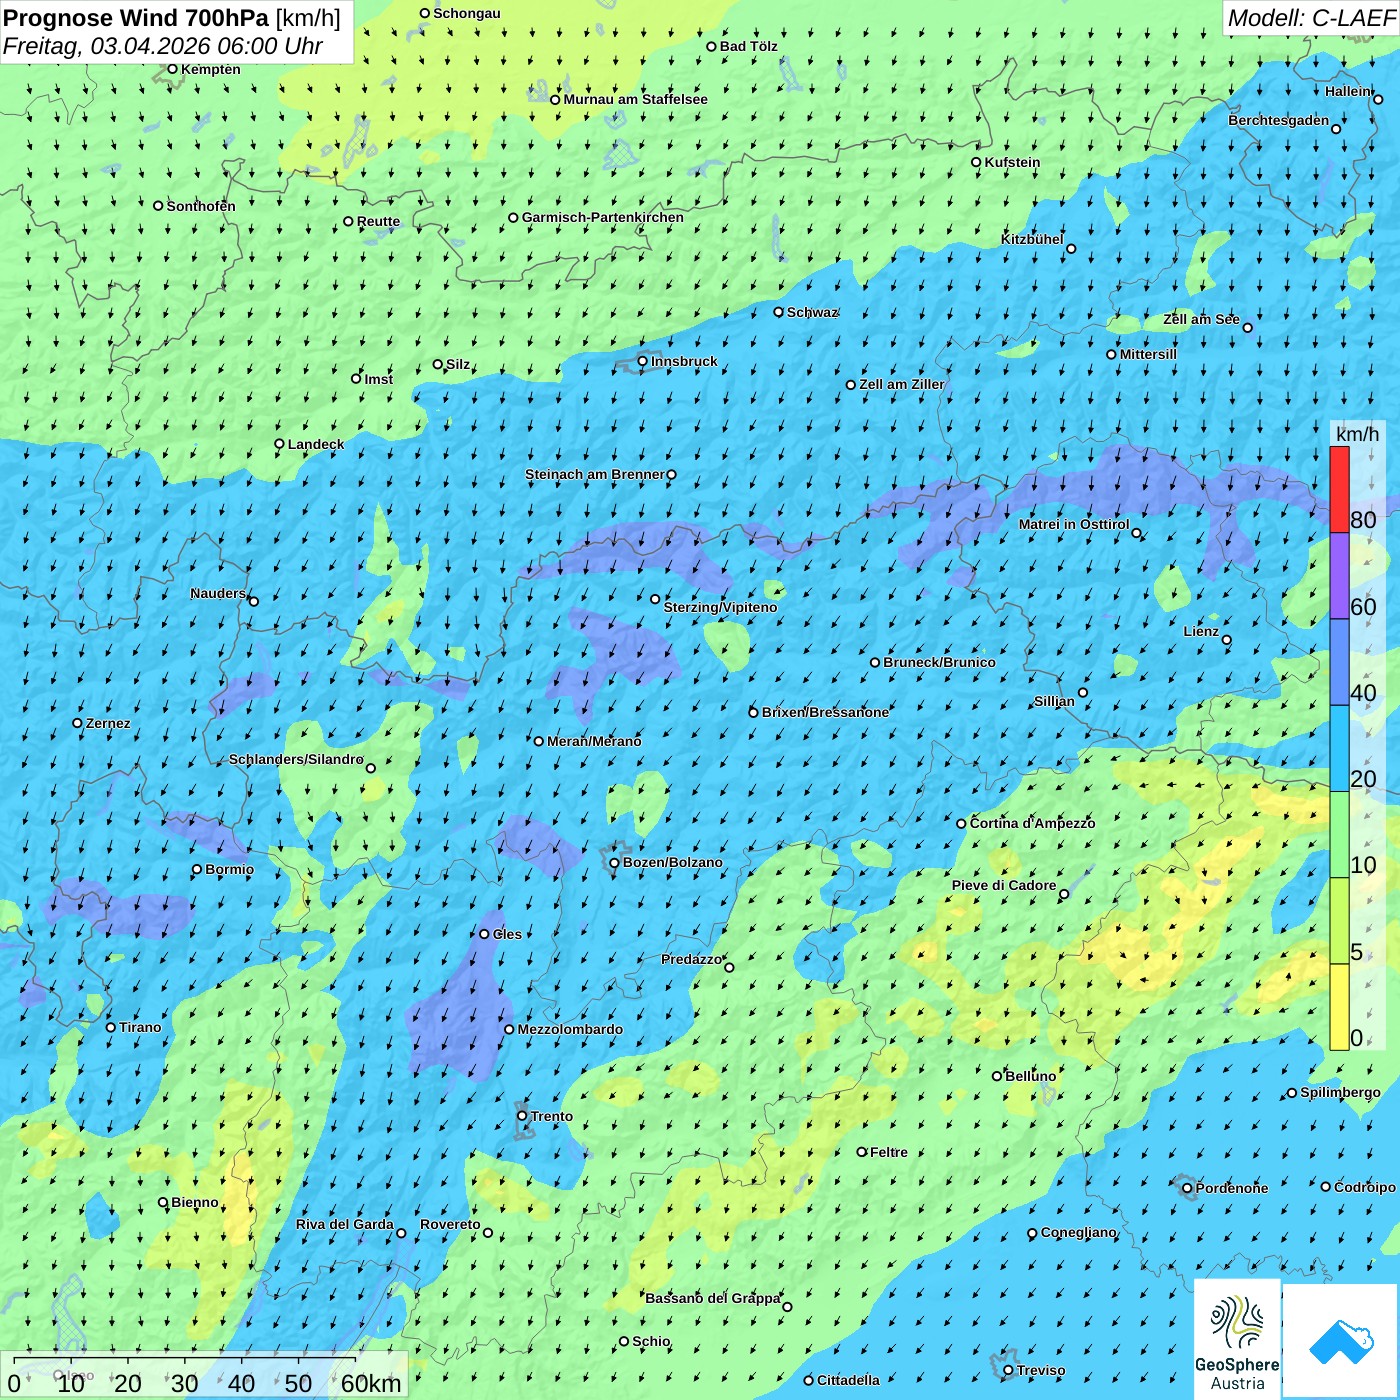Click the 'Conegliano' label
This screenshot has width=1400, height=1400.
coord(1079,1232)
